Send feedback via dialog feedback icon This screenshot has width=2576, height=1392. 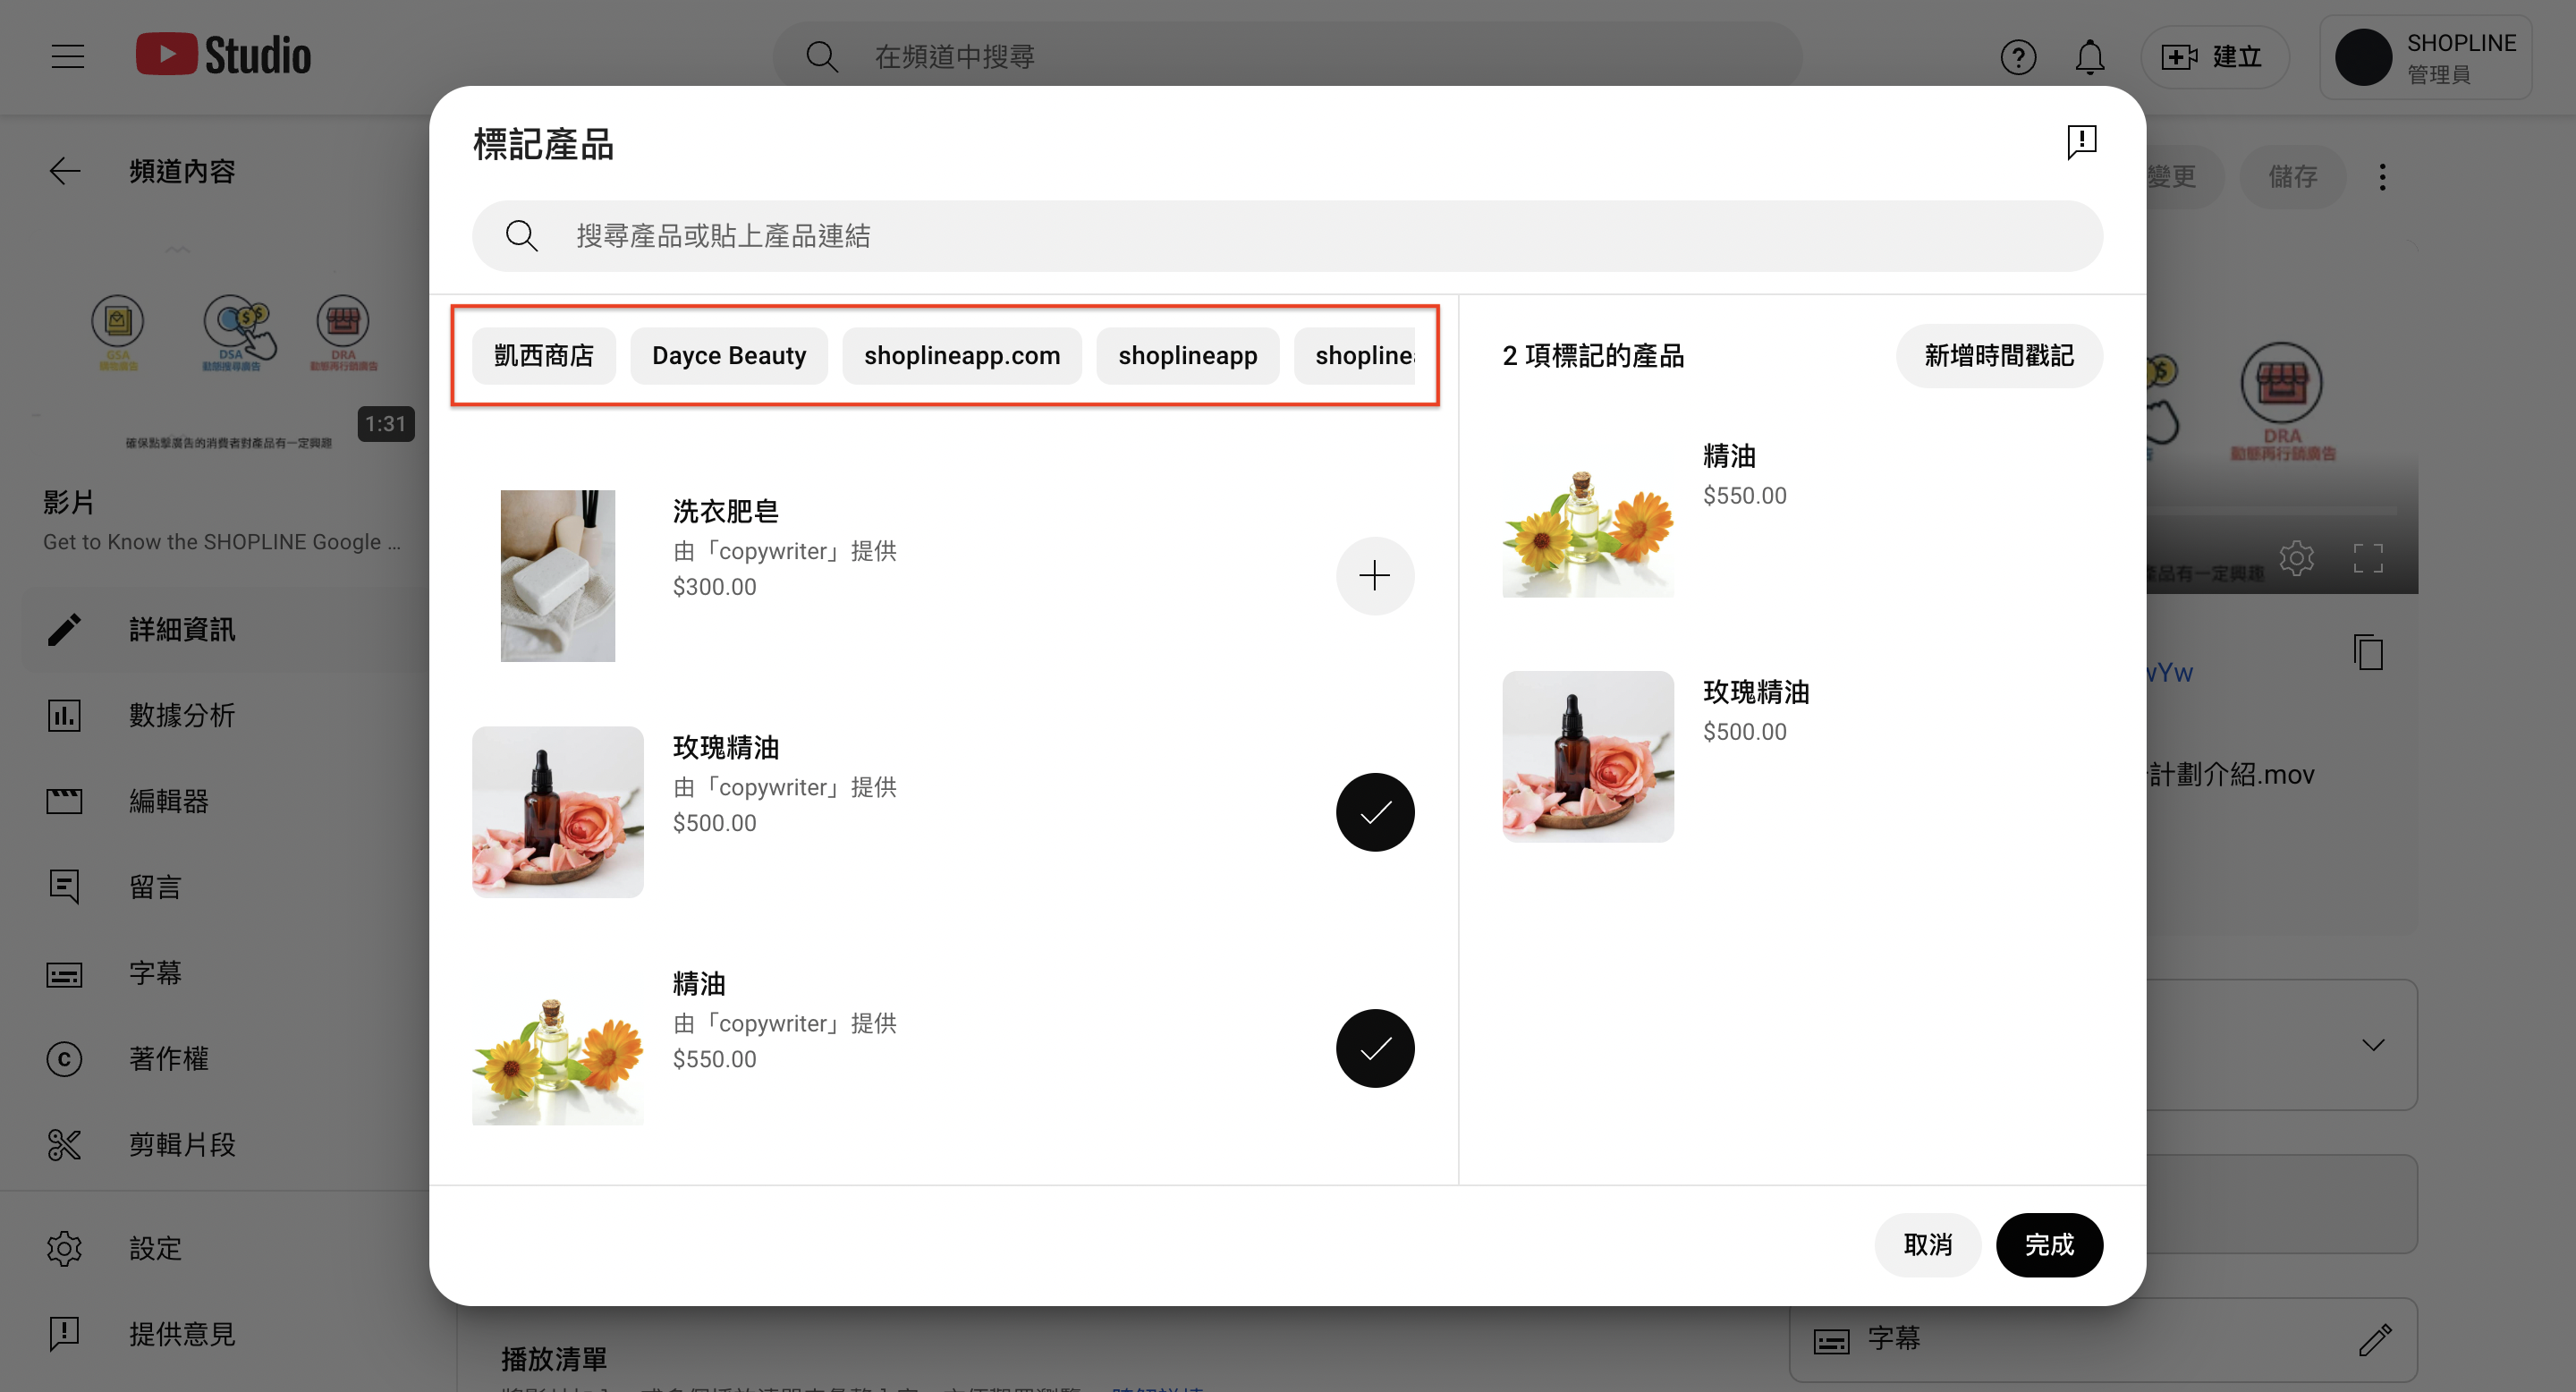pos(2082,142)
